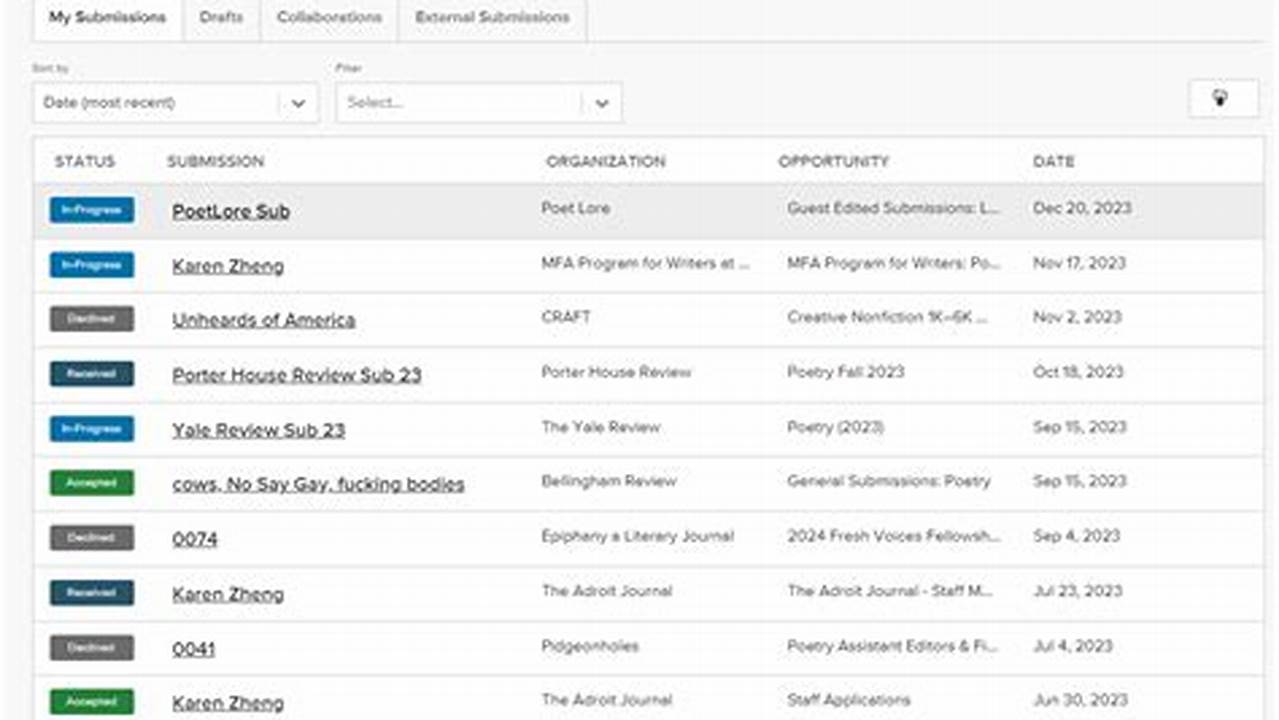This screenshot has height=720, width=1279.
Task: Click the Accepted badge for the Jun 30 Karen Zheng entry
Action: 91,700
